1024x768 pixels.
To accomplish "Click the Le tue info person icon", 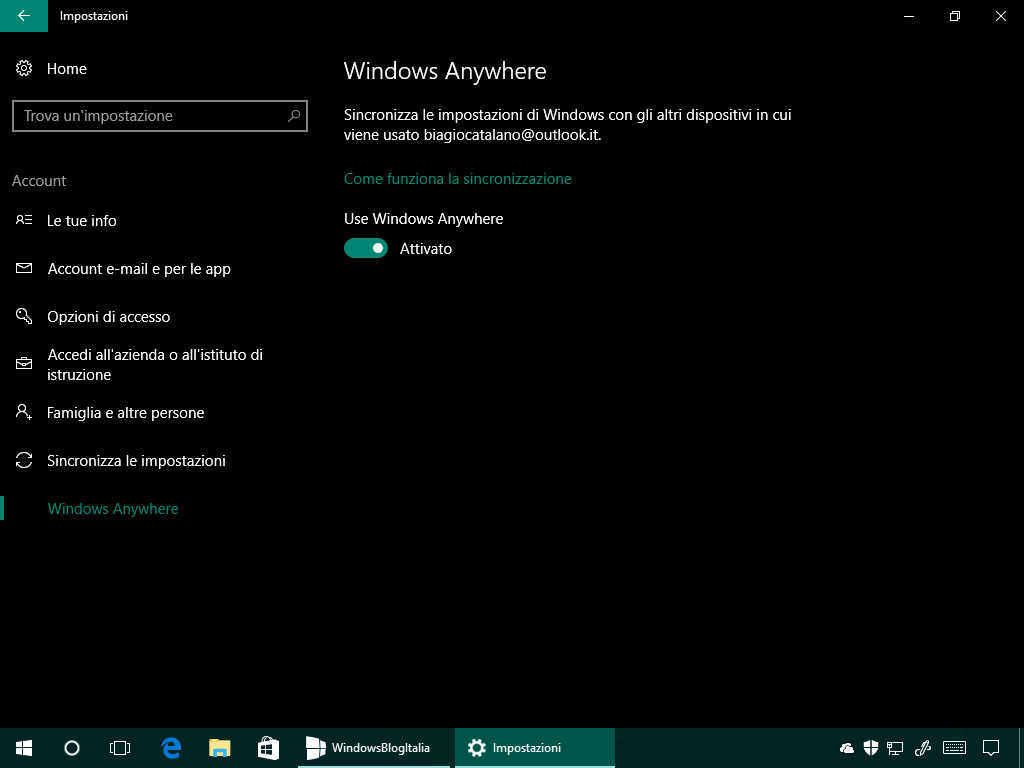I will tap(24, 220).
